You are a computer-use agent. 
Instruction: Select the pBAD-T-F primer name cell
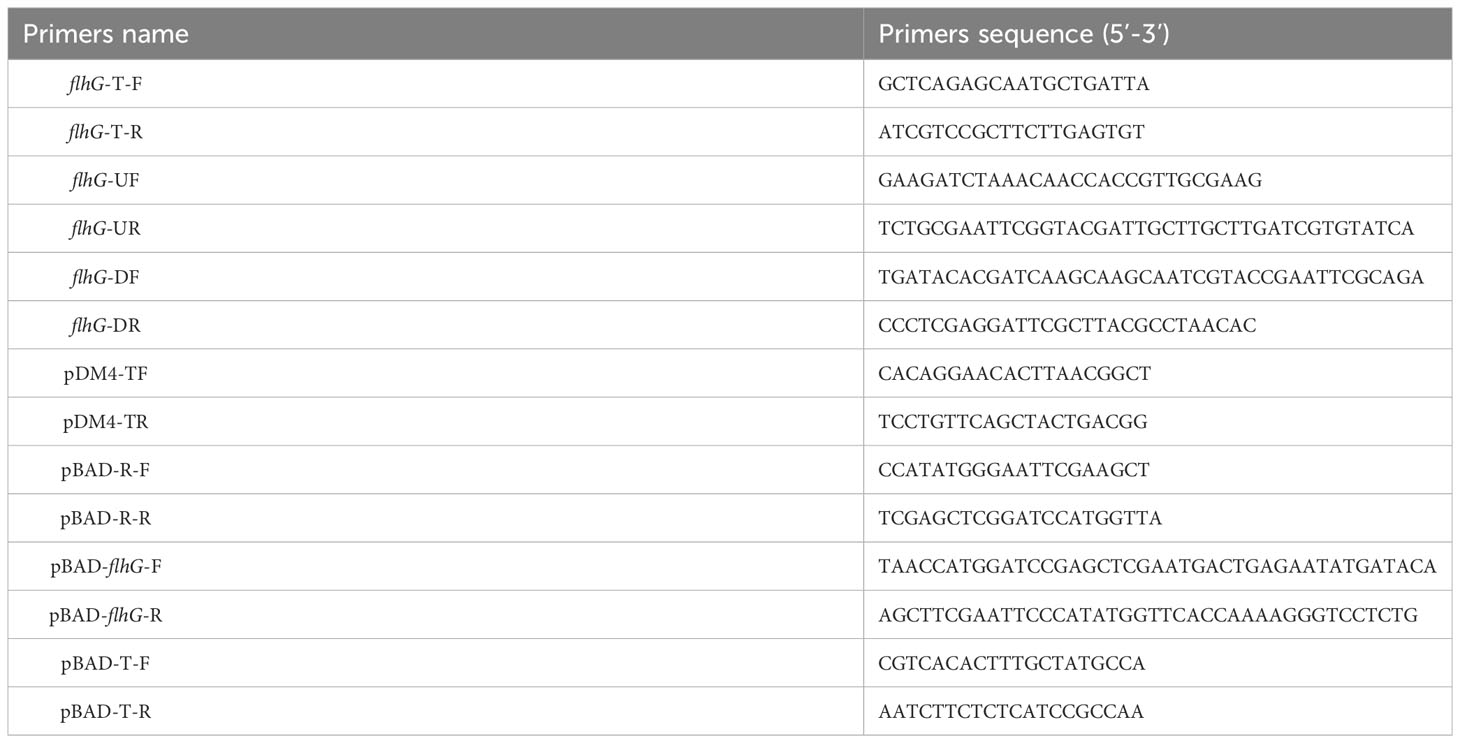tap(436, 663)
